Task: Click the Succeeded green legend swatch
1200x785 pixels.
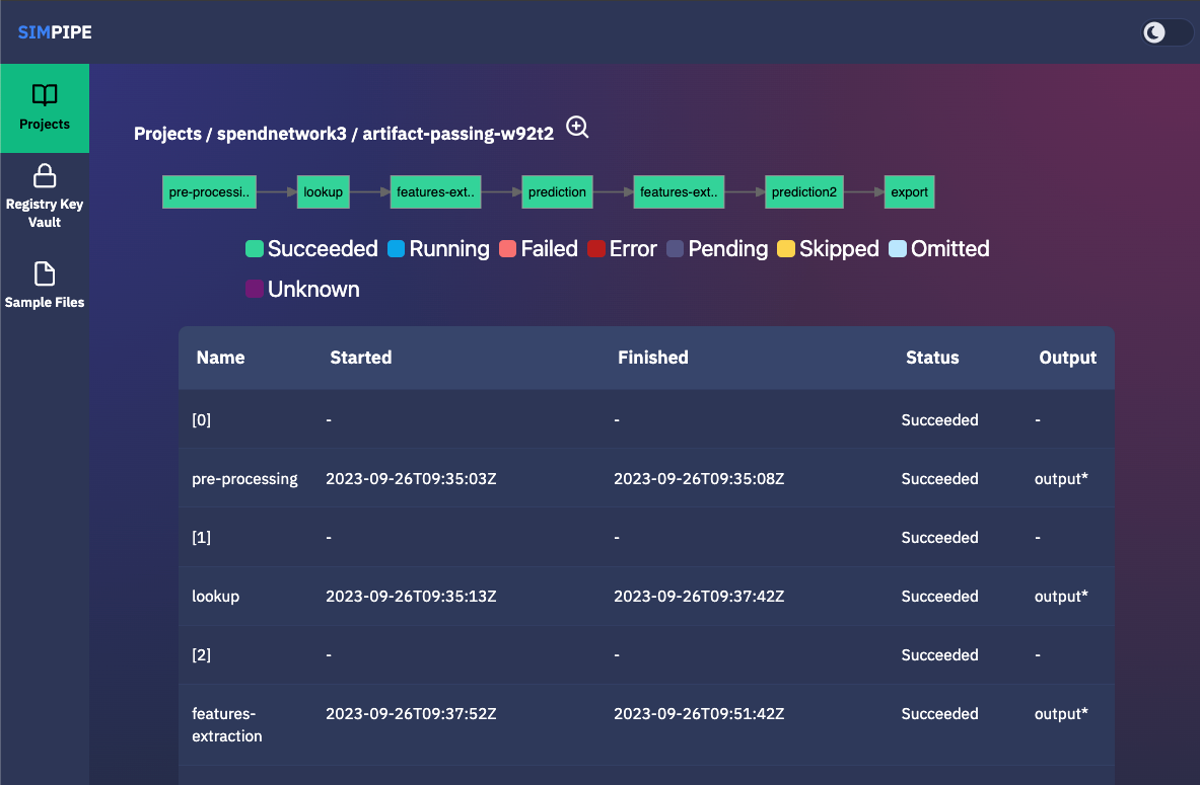Action: click(254, 249)
